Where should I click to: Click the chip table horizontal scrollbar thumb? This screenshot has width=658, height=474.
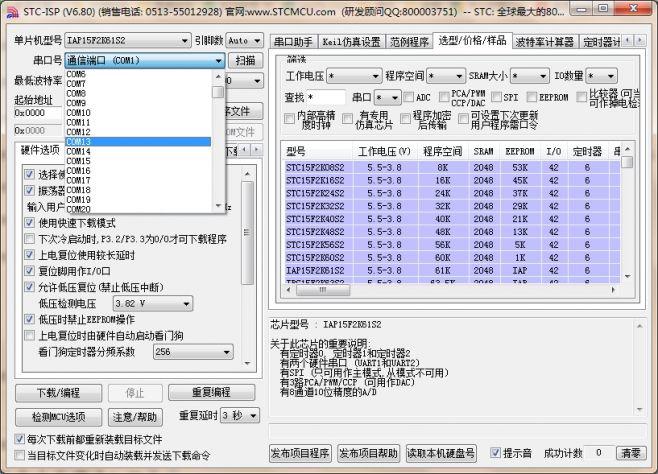[323, 290]
